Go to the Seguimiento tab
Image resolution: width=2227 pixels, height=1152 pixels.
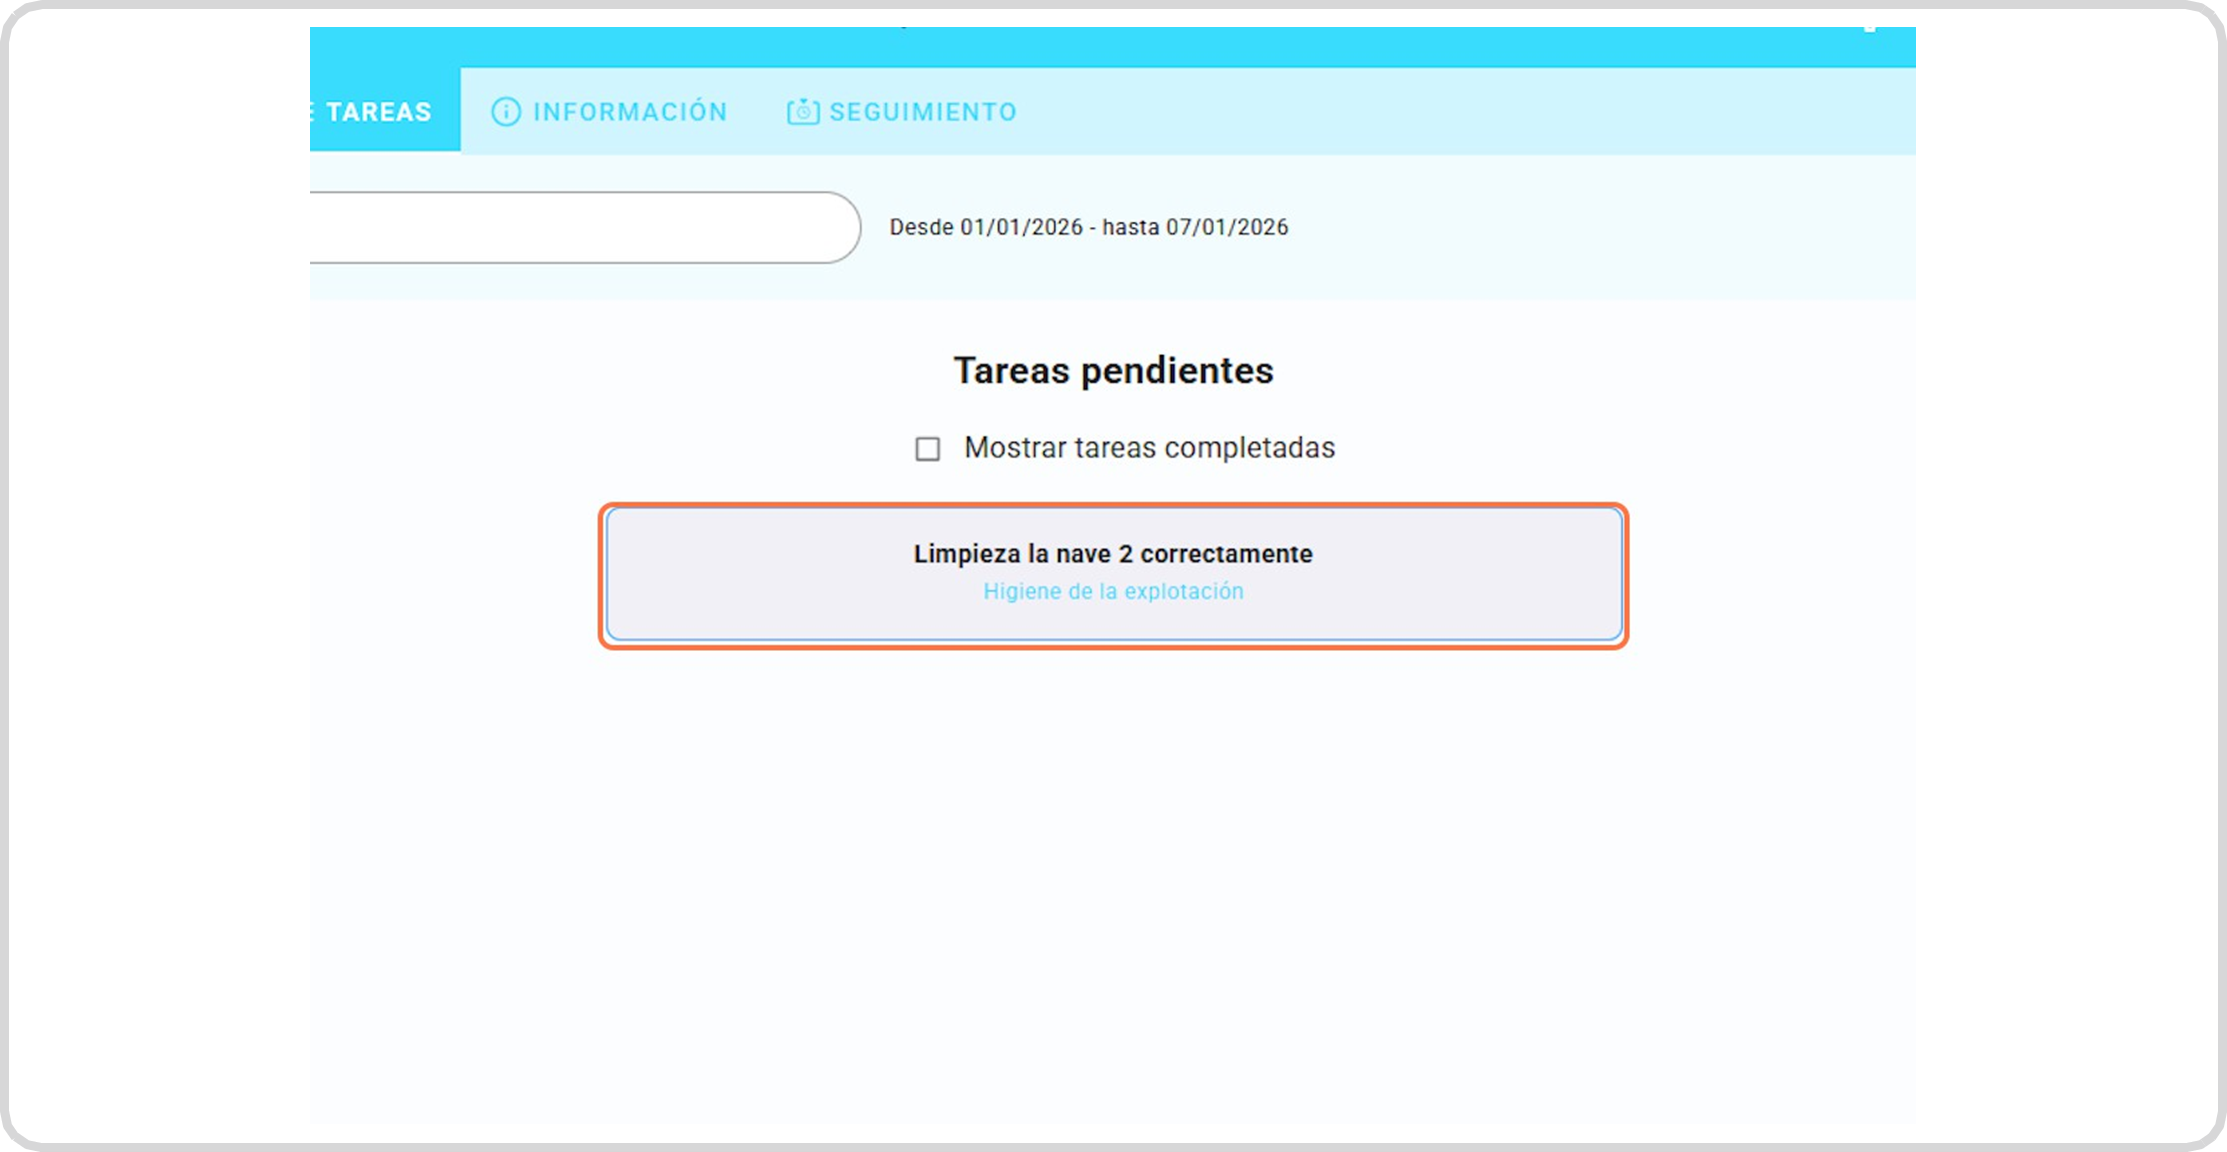(922, 112)
